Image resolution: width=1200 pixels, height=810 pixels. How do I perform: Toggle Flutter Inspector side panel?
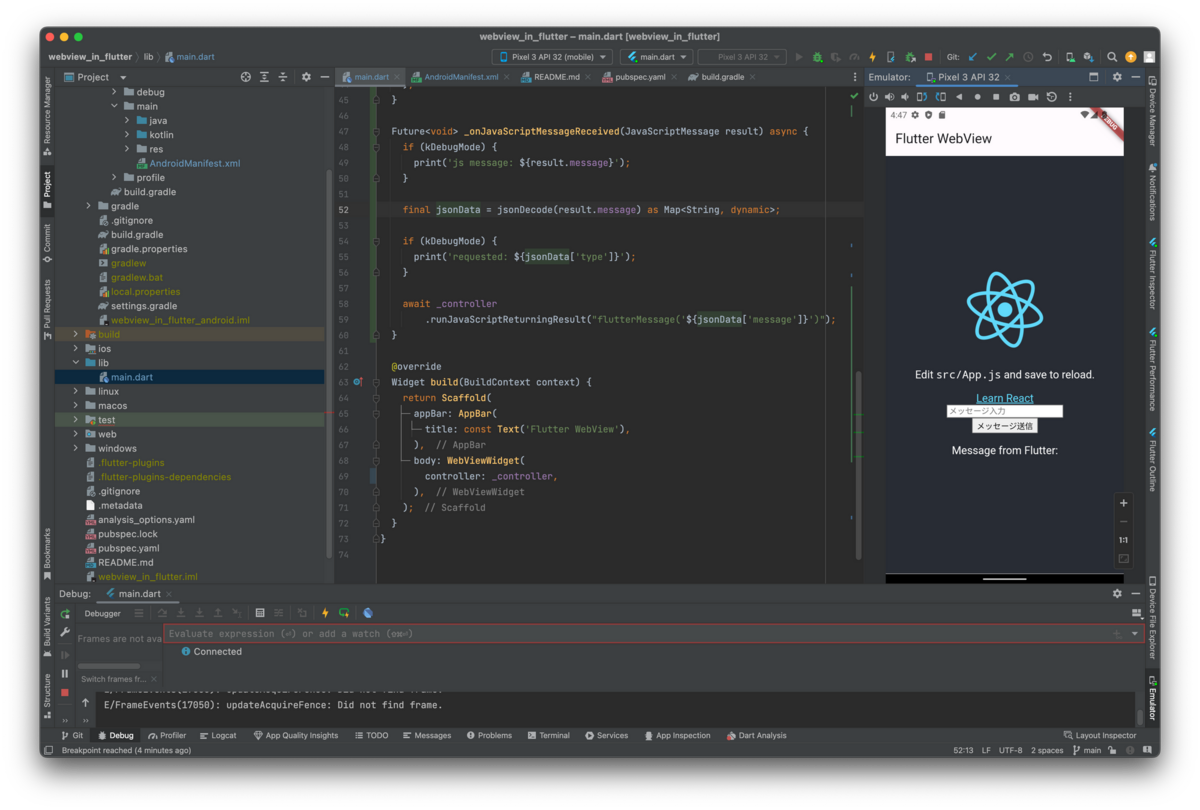(1152, 273)
